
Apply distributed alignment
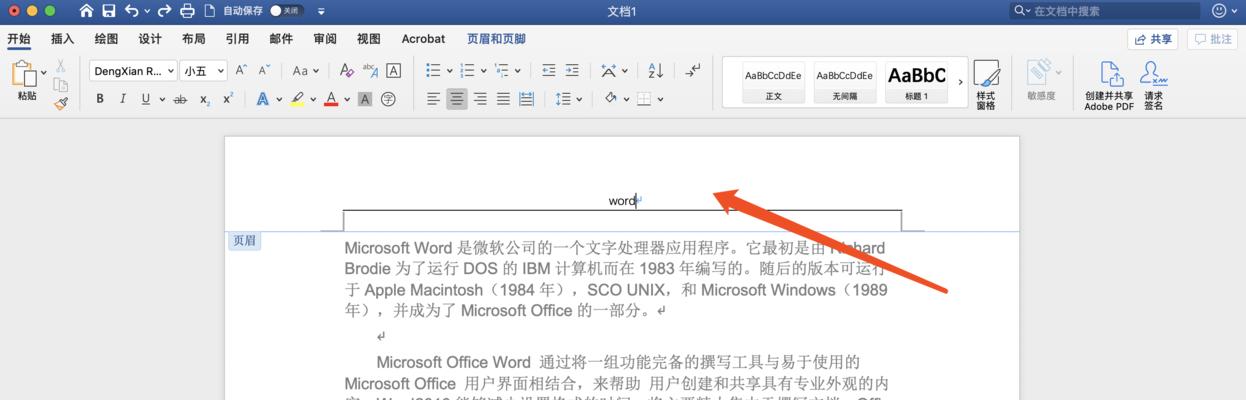[526, 99]
